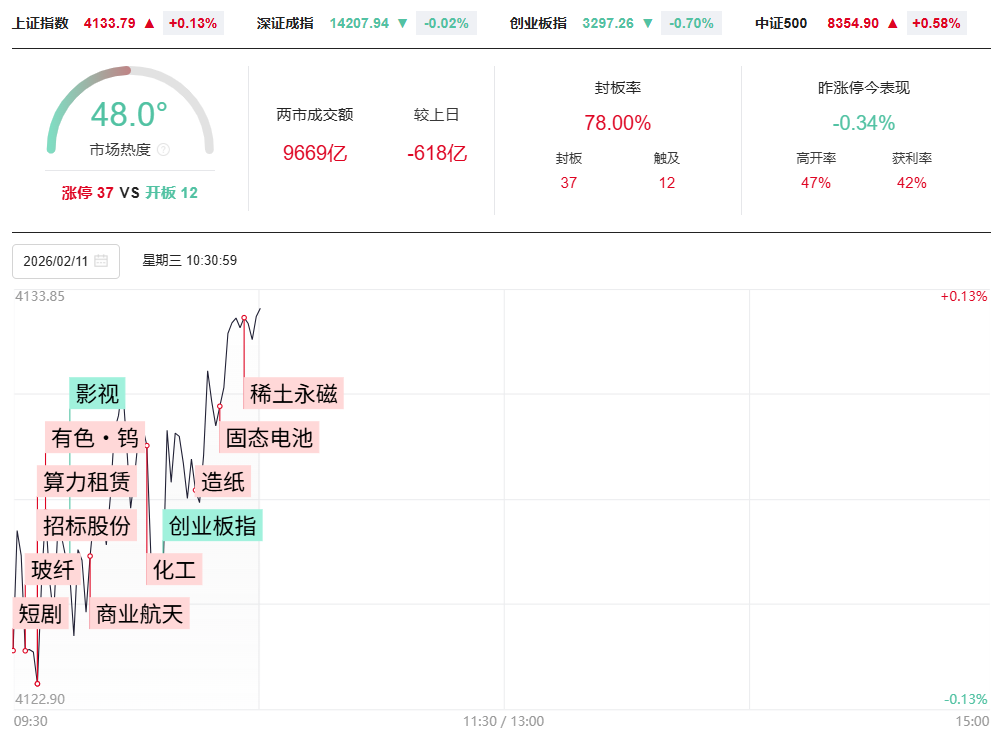The image size is (1008, 745).
Task: Click the Shenzhen index green down arrow
Action: (x=402, y=23)
